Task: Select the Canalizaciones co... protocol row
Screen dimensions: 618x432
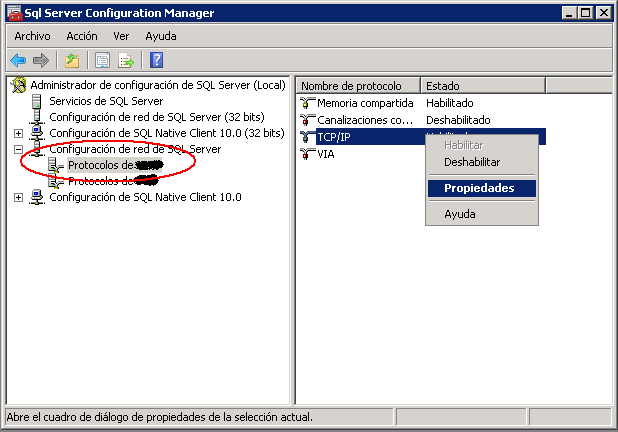Action: (423, 120)
